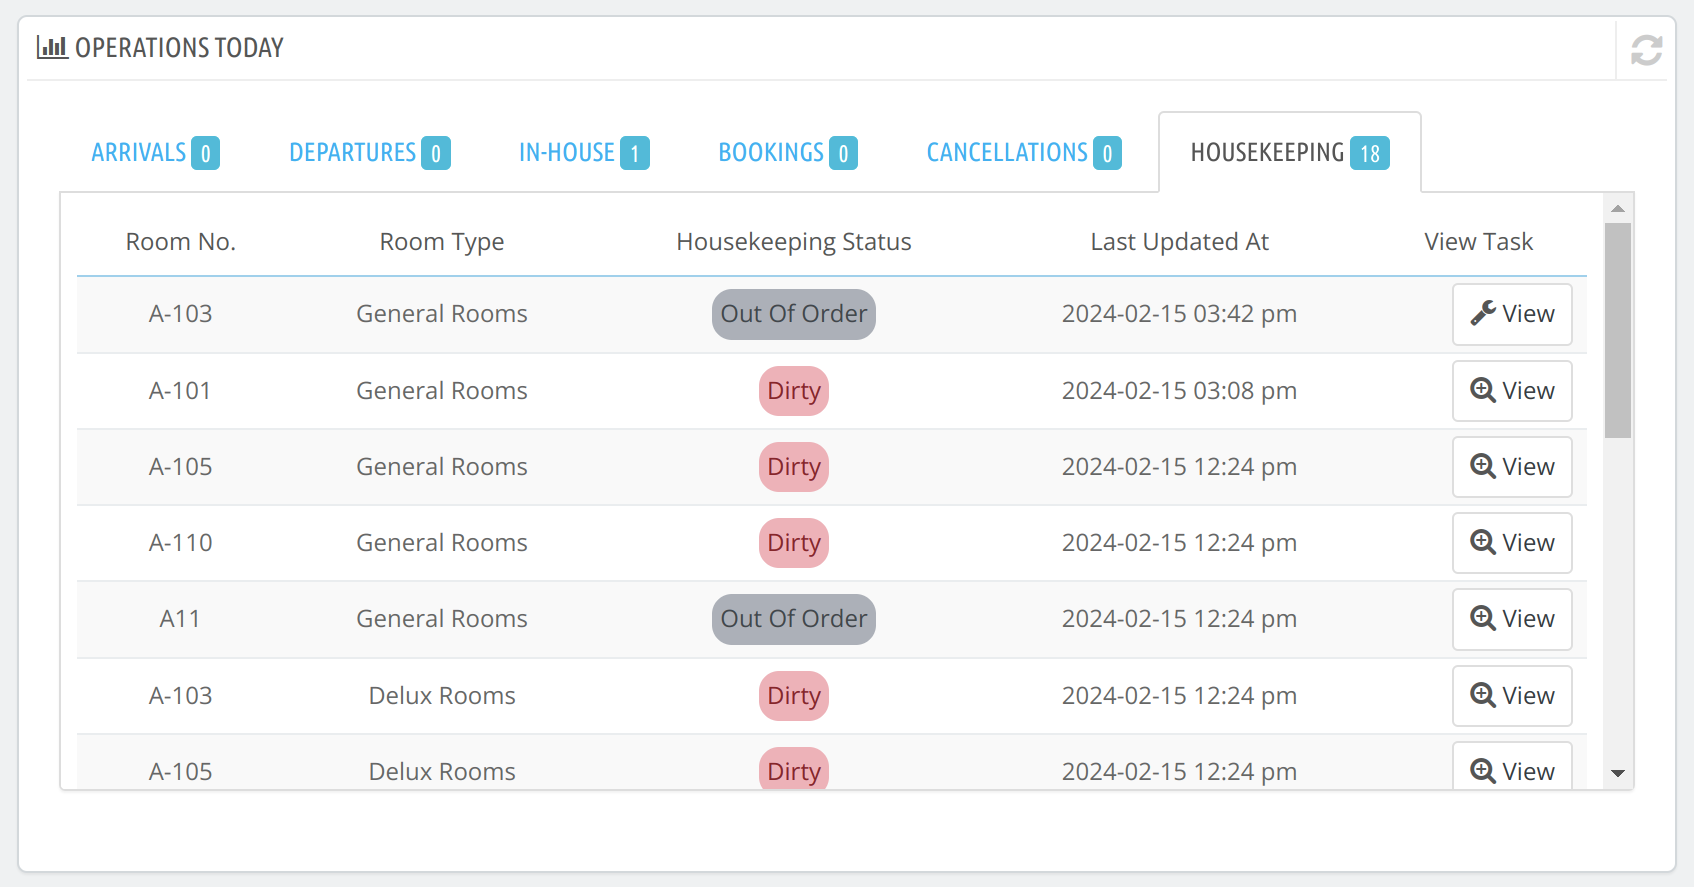Click the In-House count badge 1
Screen dimensions: 1694x887
click(635, 153)
